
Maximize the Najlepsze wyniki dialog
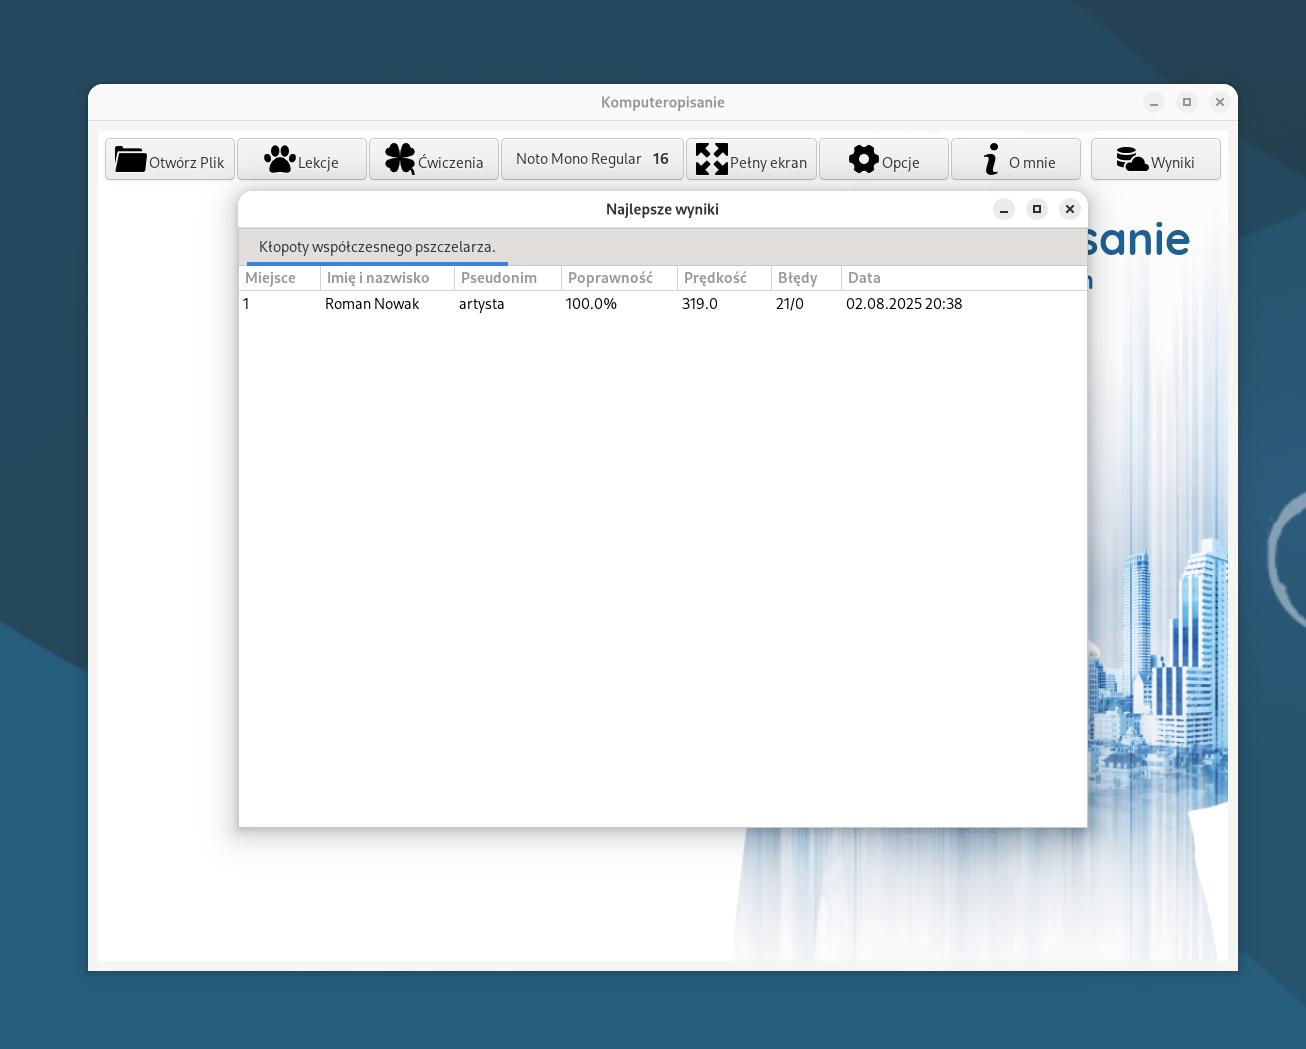[1037, 209]
